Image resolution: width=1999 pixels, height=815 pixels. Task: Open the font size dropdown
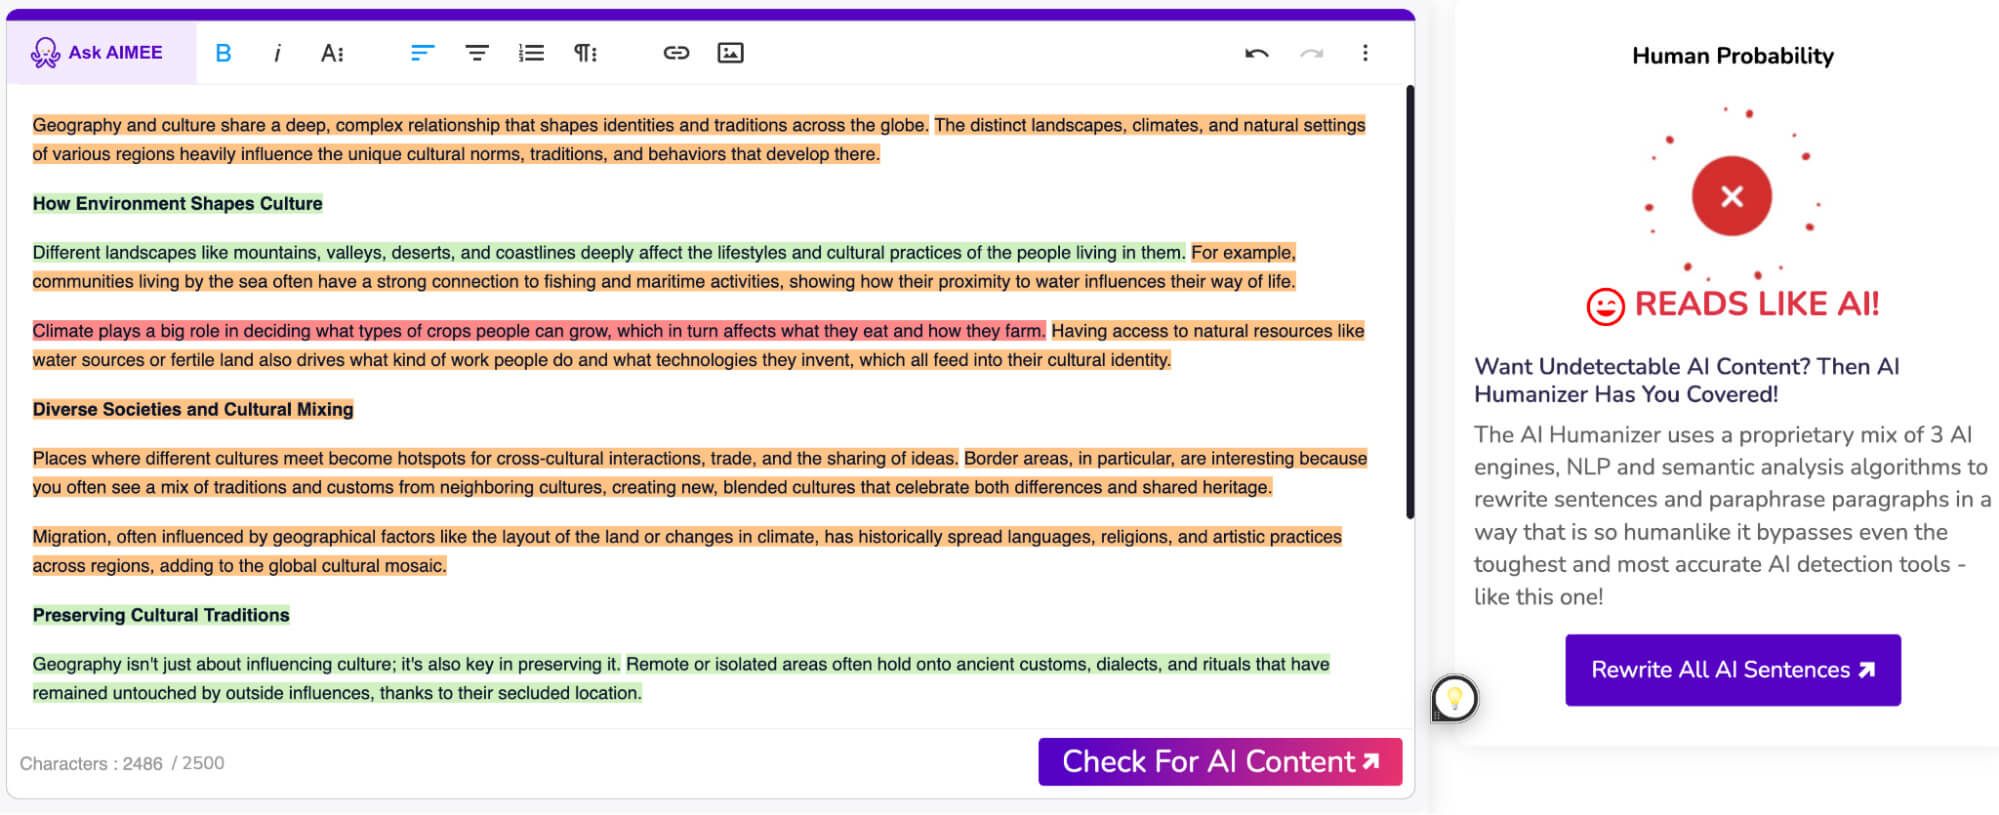click(332, 53)
